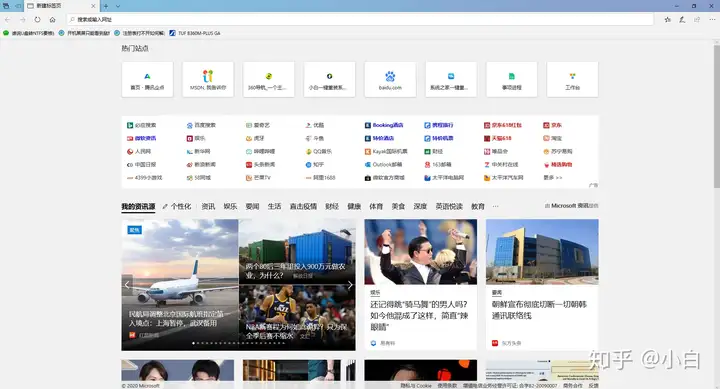The height and width of the screenshot is (389, 720).
Task: Open 个性化 with the pencil icon
Action: tap(177, 206)
